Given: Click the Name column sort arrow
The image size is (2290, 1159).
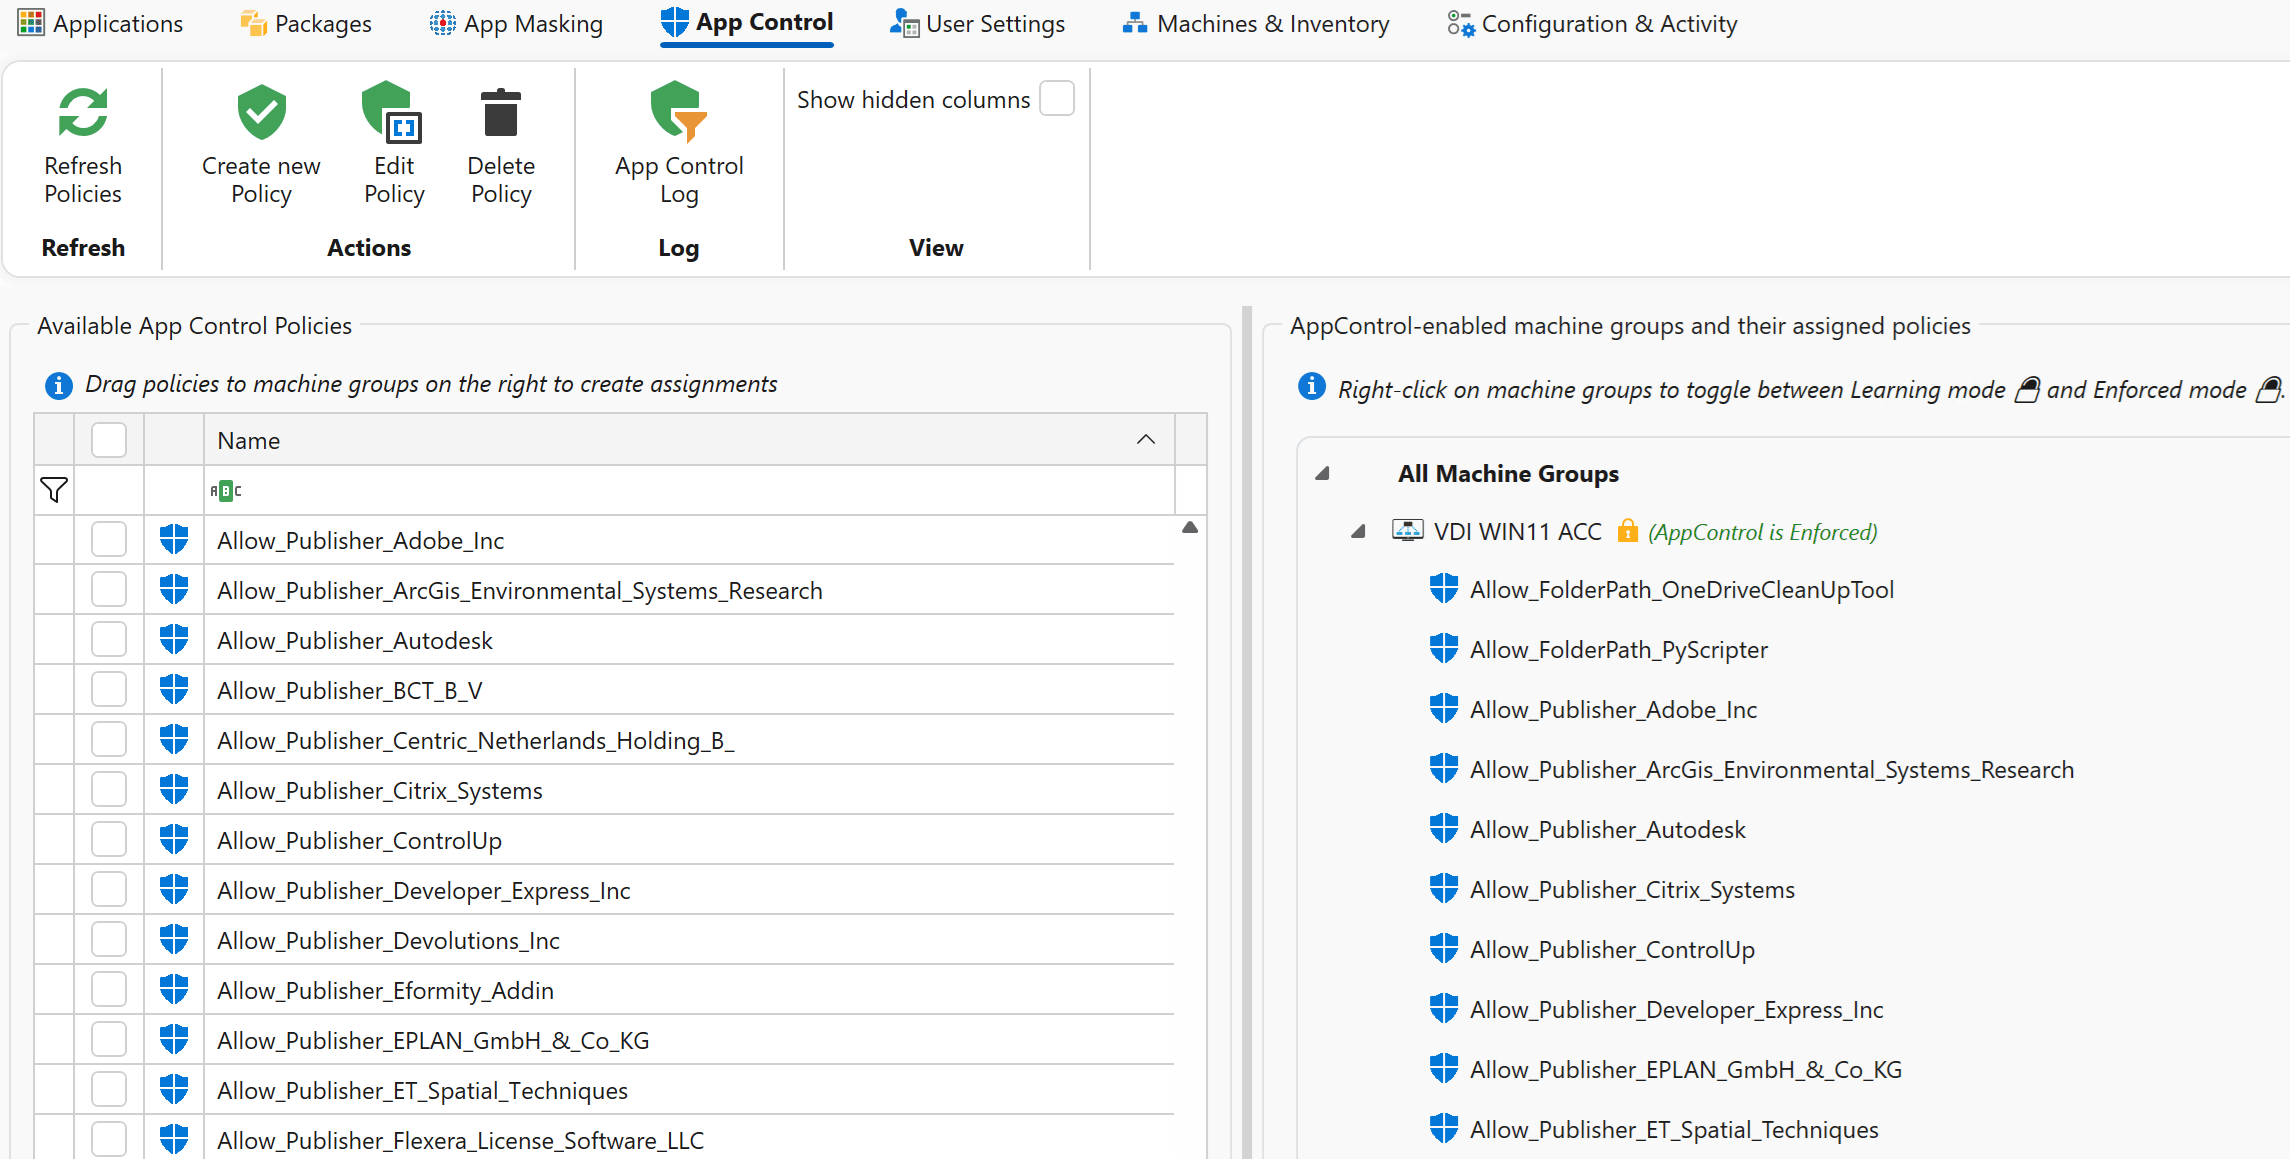Looking at the screenshot, I should 1146,440.
